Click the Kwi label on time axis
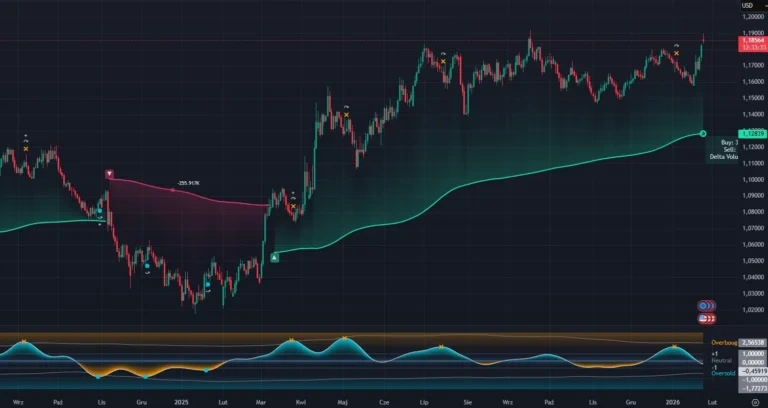768x408 pixels. pos(301,403)
